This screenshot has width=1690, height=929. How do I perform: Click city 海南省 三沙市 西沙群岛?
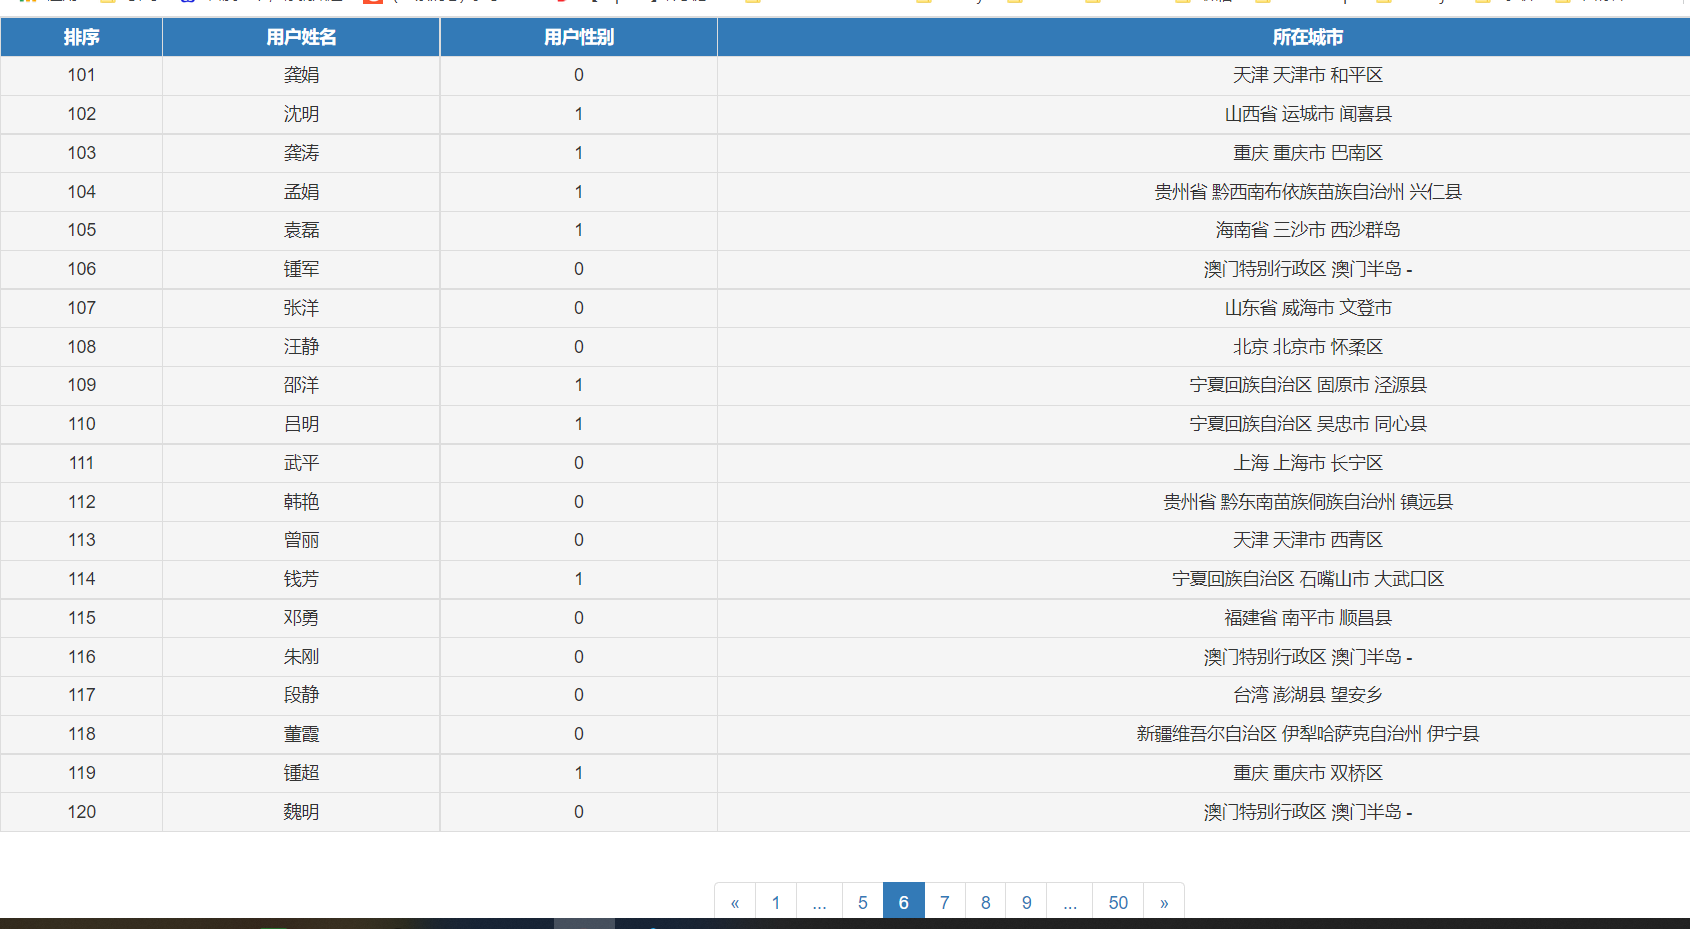coord(1308,230)
